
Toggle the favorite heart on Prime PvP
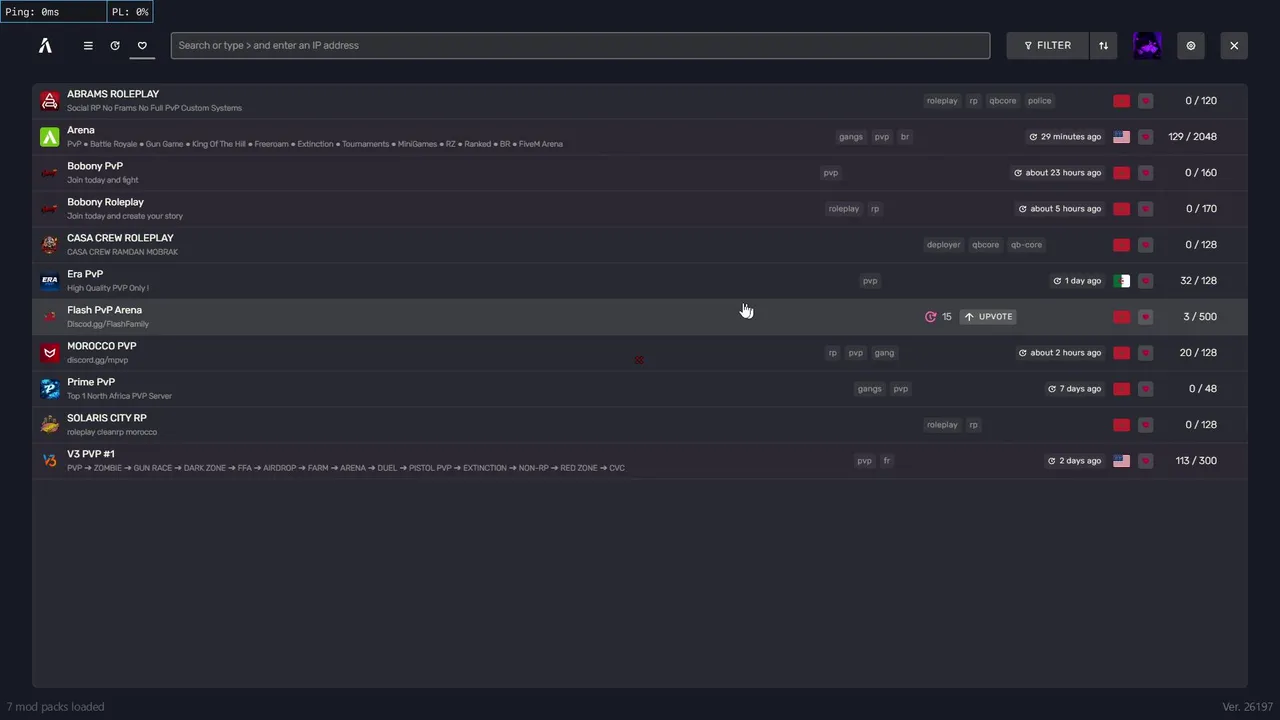click(1146, 388)
